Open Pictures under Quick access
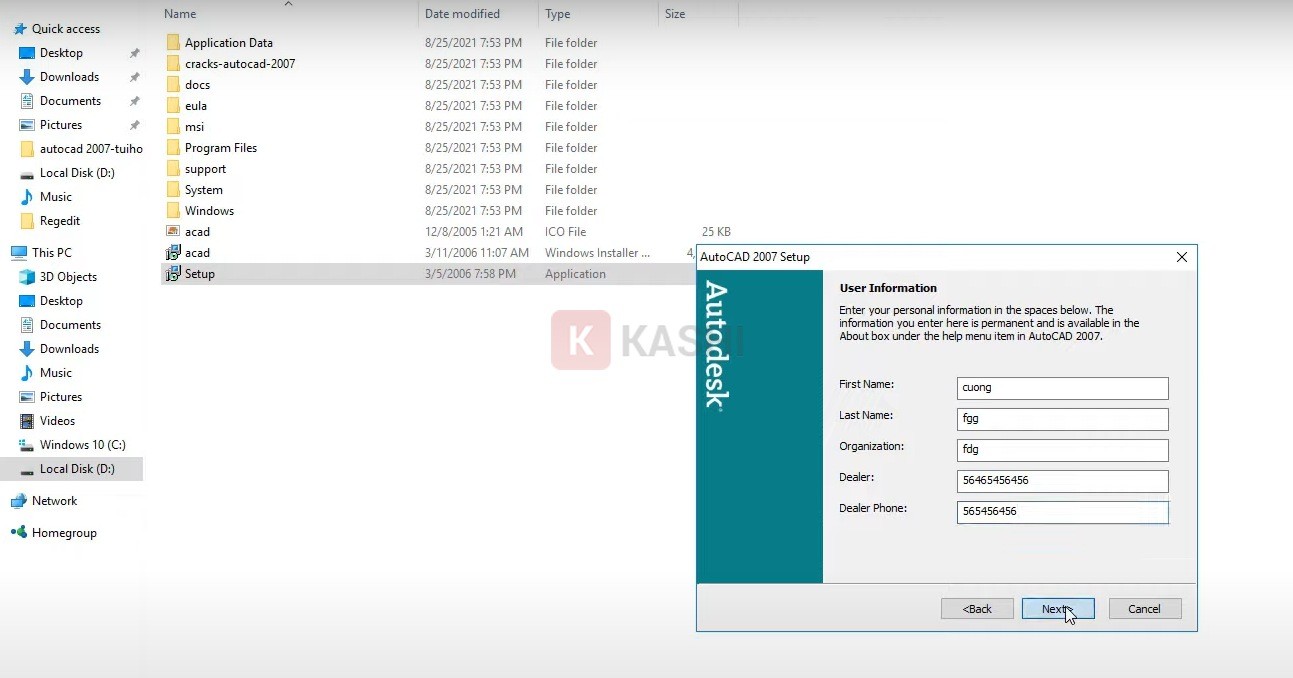1293x678 pixels. [x=61, y=125]
